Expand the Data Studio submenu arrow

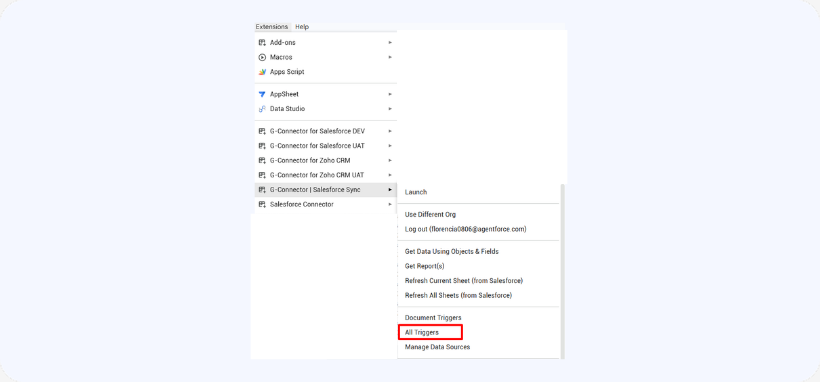pyautogui.click(x=390, y=109)
